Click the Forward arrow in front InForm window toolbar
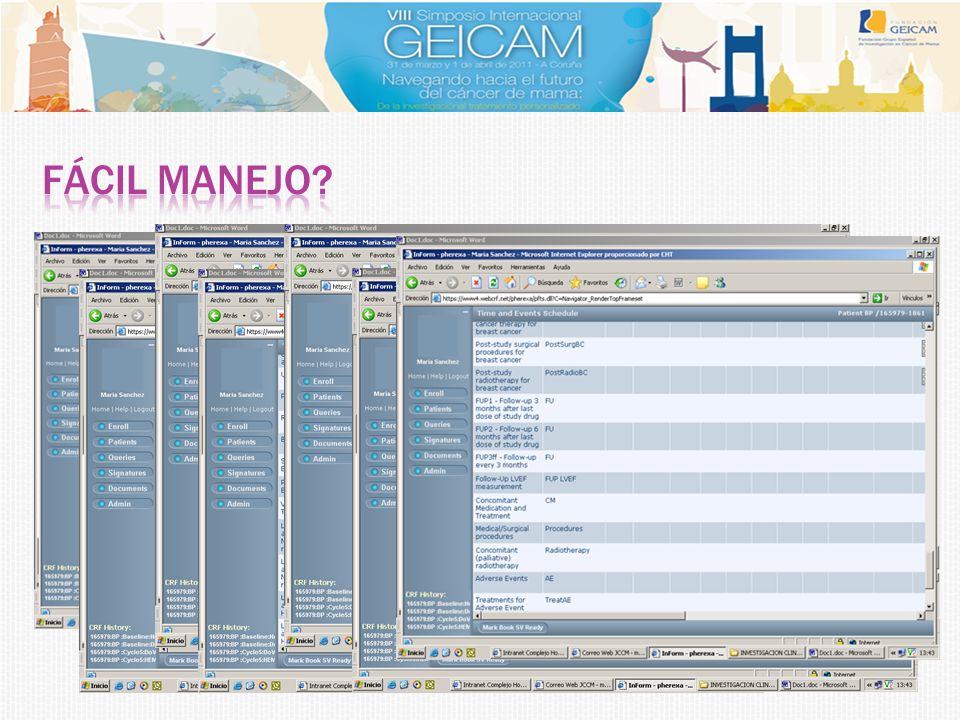This screenshot has height=720, width=960. pyautogui.click(x=452, y=282)
